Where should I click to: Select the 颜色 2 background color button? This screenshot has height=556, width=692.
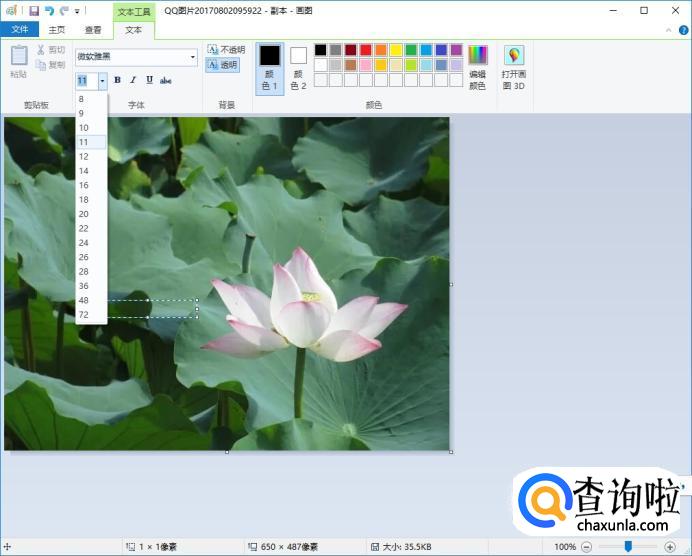(x=298, y=68)
